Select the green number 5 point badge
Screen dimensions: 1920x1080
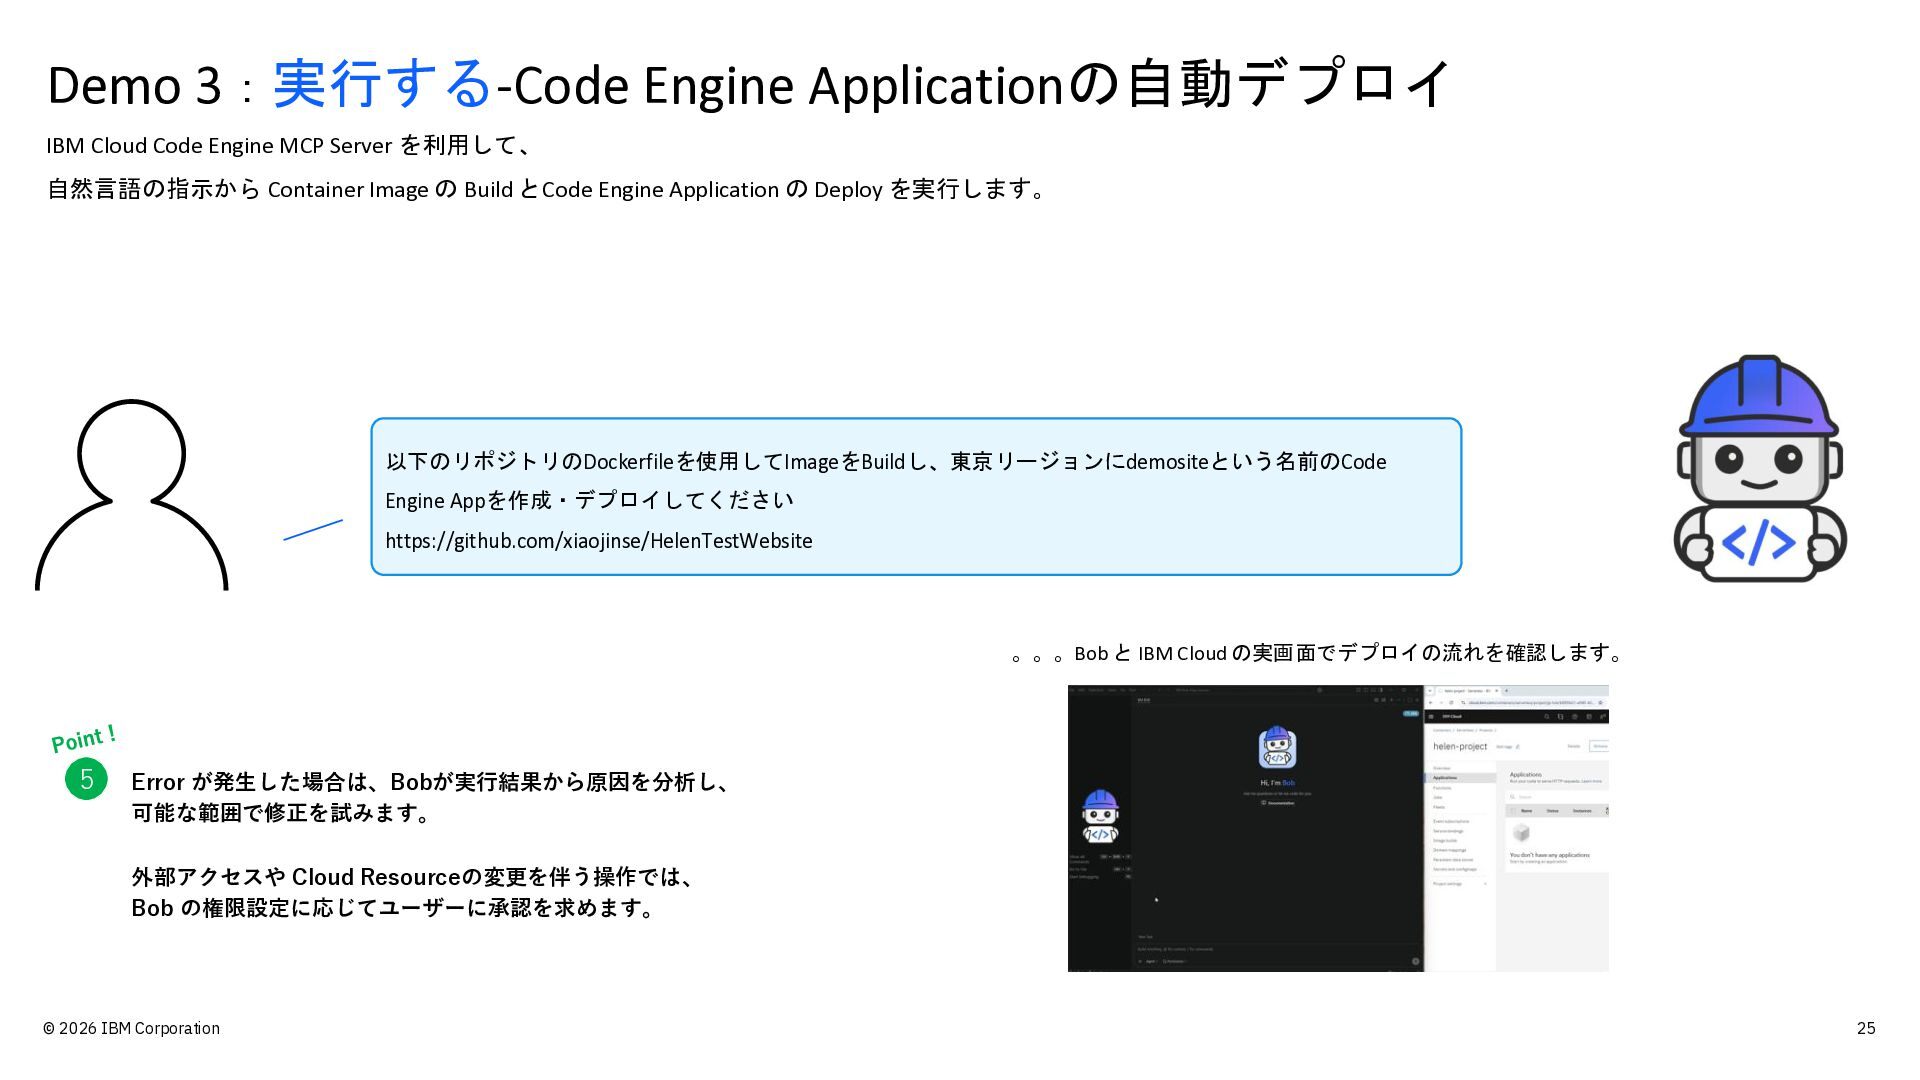coord(86,779)
